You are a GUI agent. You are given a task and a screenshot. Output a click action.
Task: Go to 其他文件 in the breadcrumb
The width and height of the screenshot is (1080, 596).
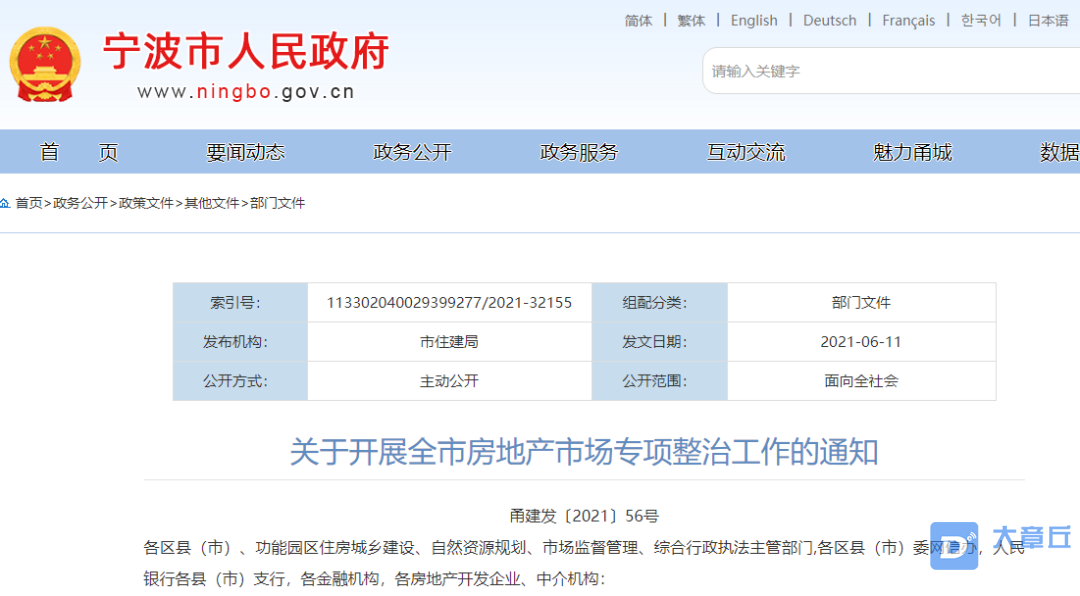[211, 203]
